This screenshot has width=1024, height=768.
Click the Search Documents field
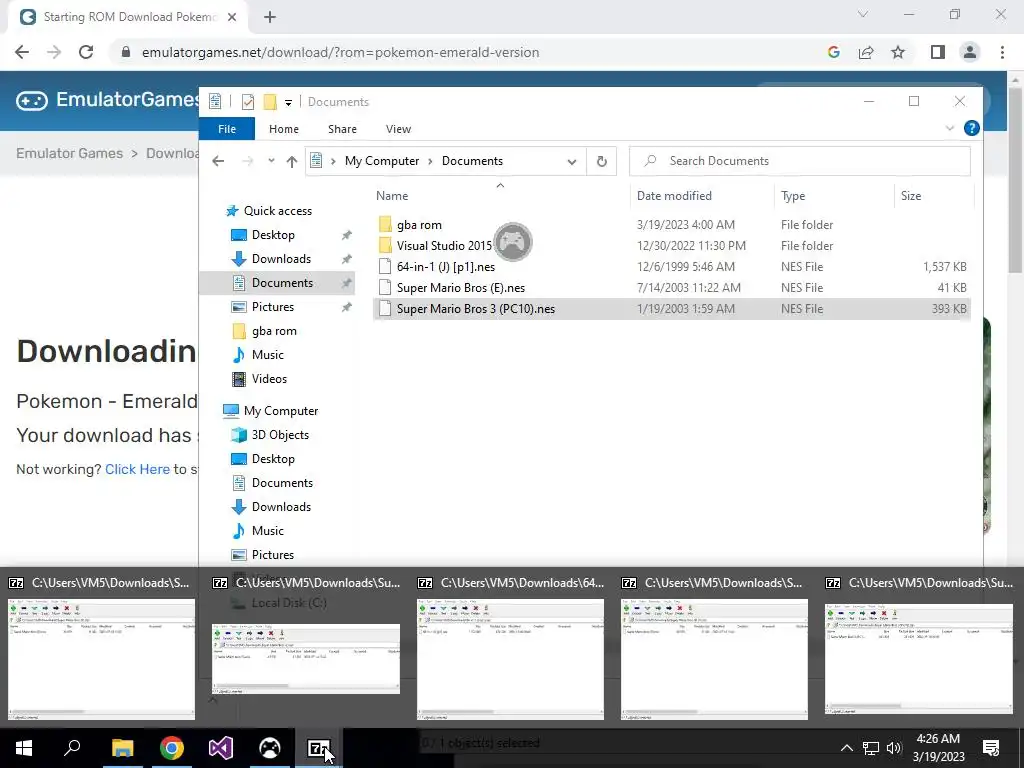(x=799, y=161)
